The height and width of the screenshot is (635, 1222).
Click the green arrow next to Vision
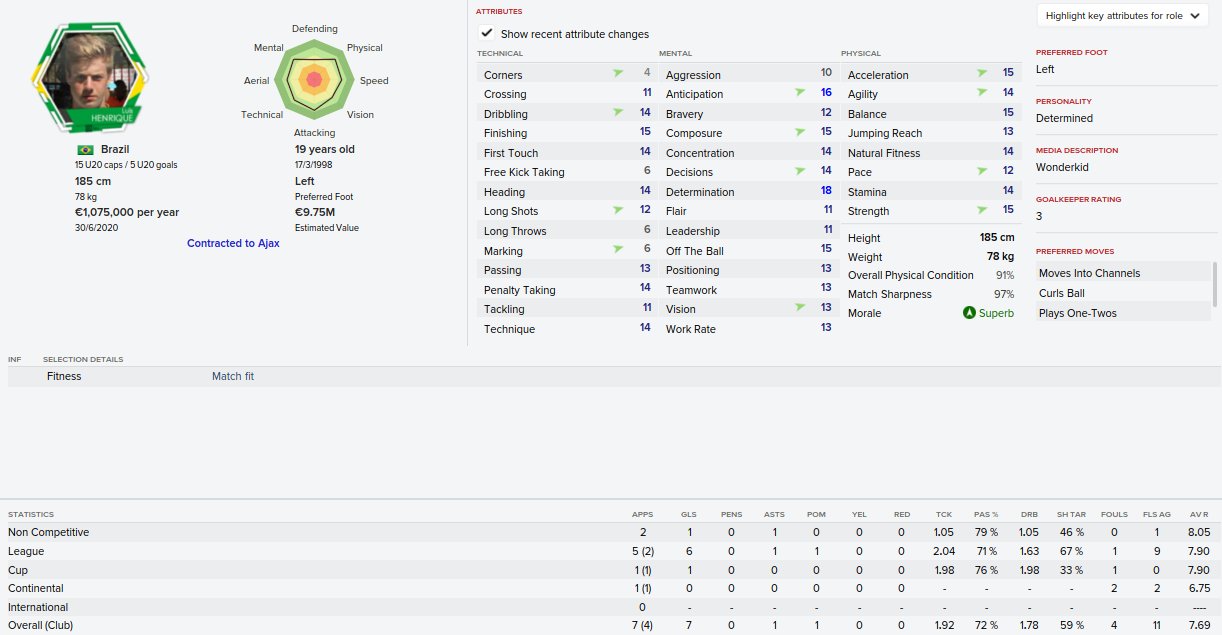[800, 308]
